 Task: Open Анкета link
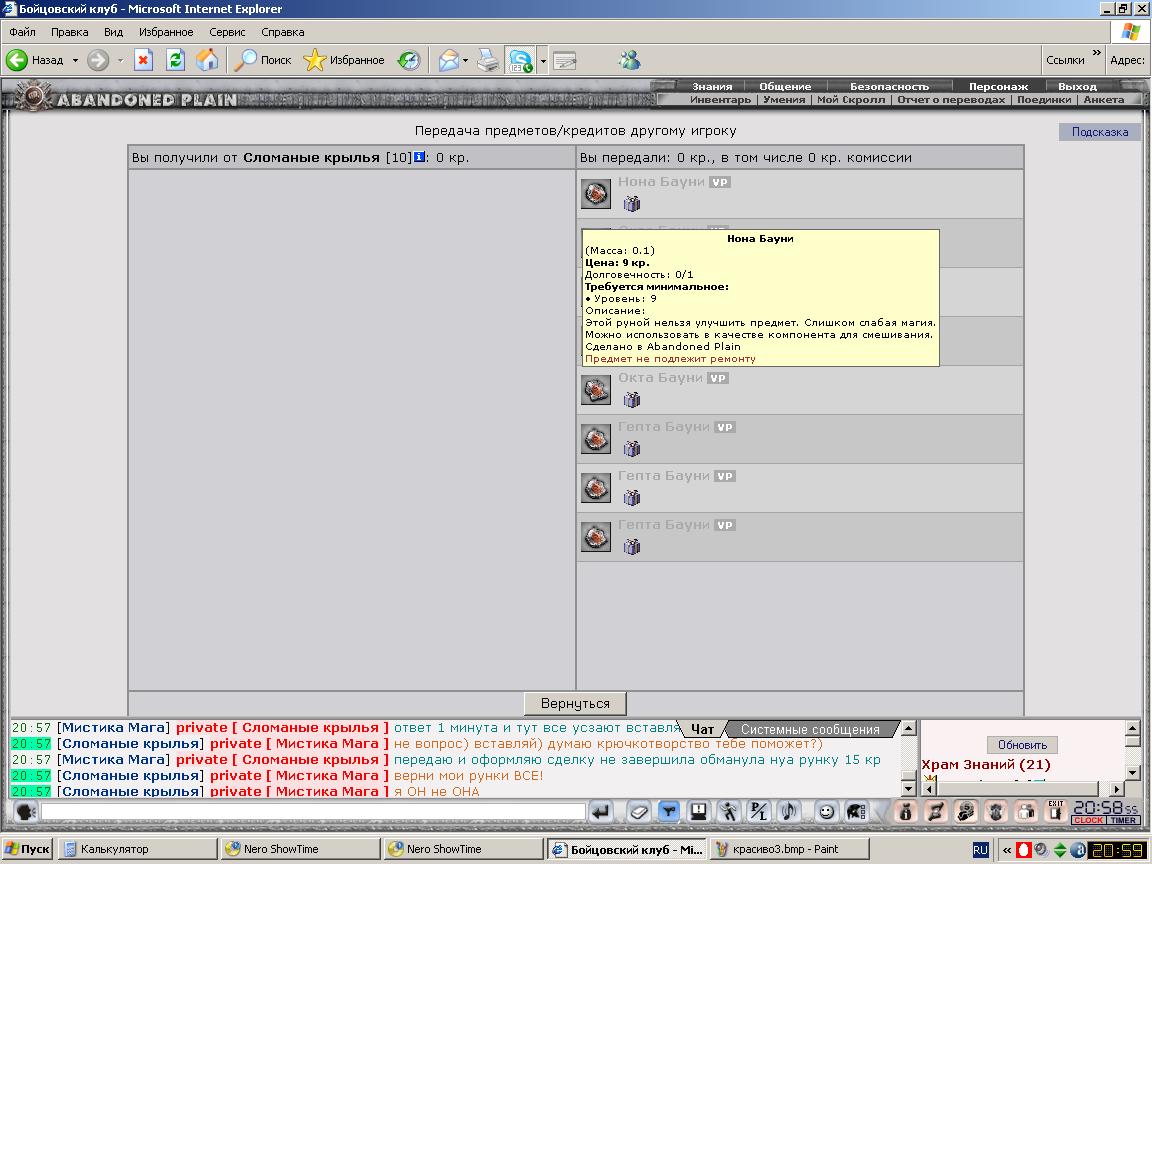click(x=1103, y=99)
